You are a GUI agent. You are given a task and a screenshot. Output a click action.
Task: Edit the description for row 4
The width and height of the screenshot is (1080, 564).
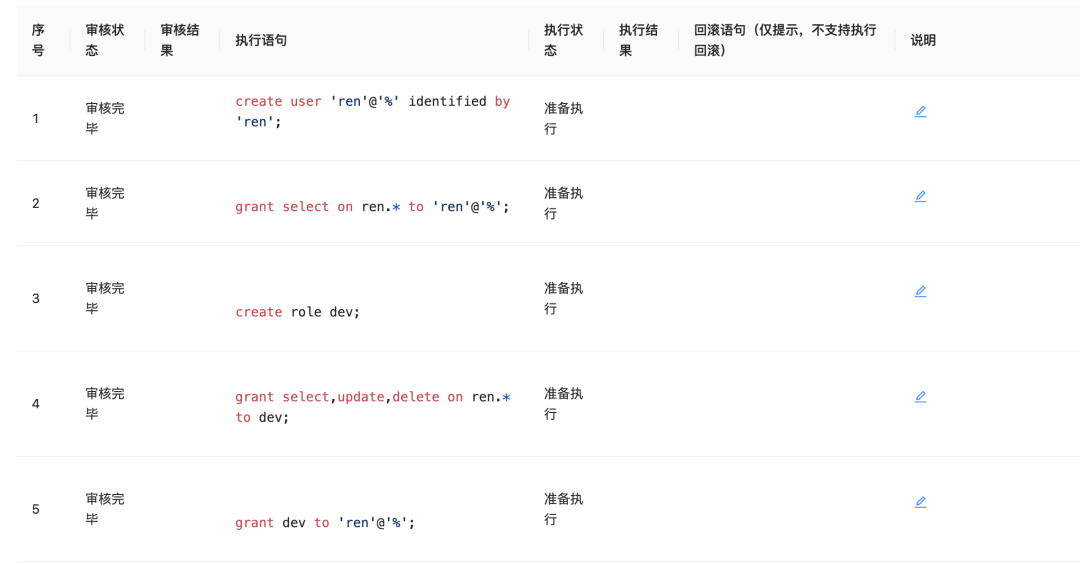click(x=920, y=397)
